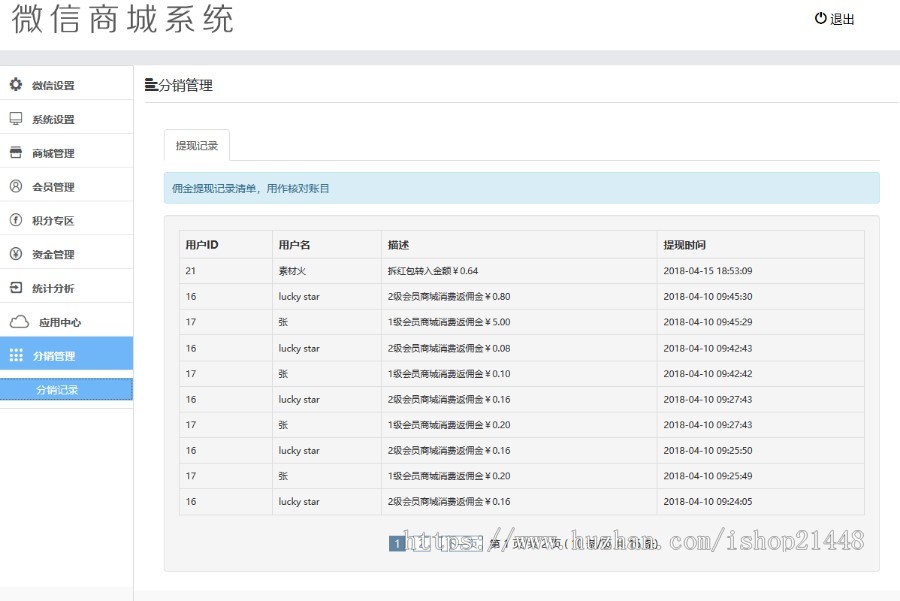Select the monitor icon for 系统设置
The width and height of the screenshot is (900, 601).
14,118
